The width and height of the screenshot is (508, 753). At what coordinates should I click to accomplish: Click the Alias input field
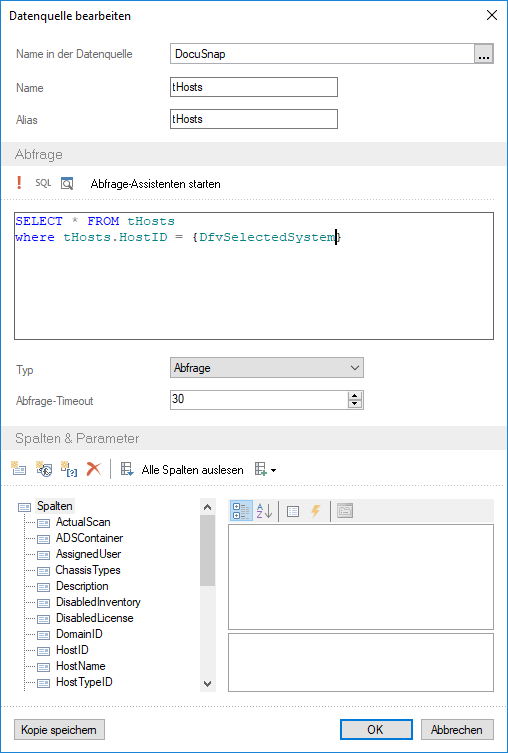tap(254, 119)
